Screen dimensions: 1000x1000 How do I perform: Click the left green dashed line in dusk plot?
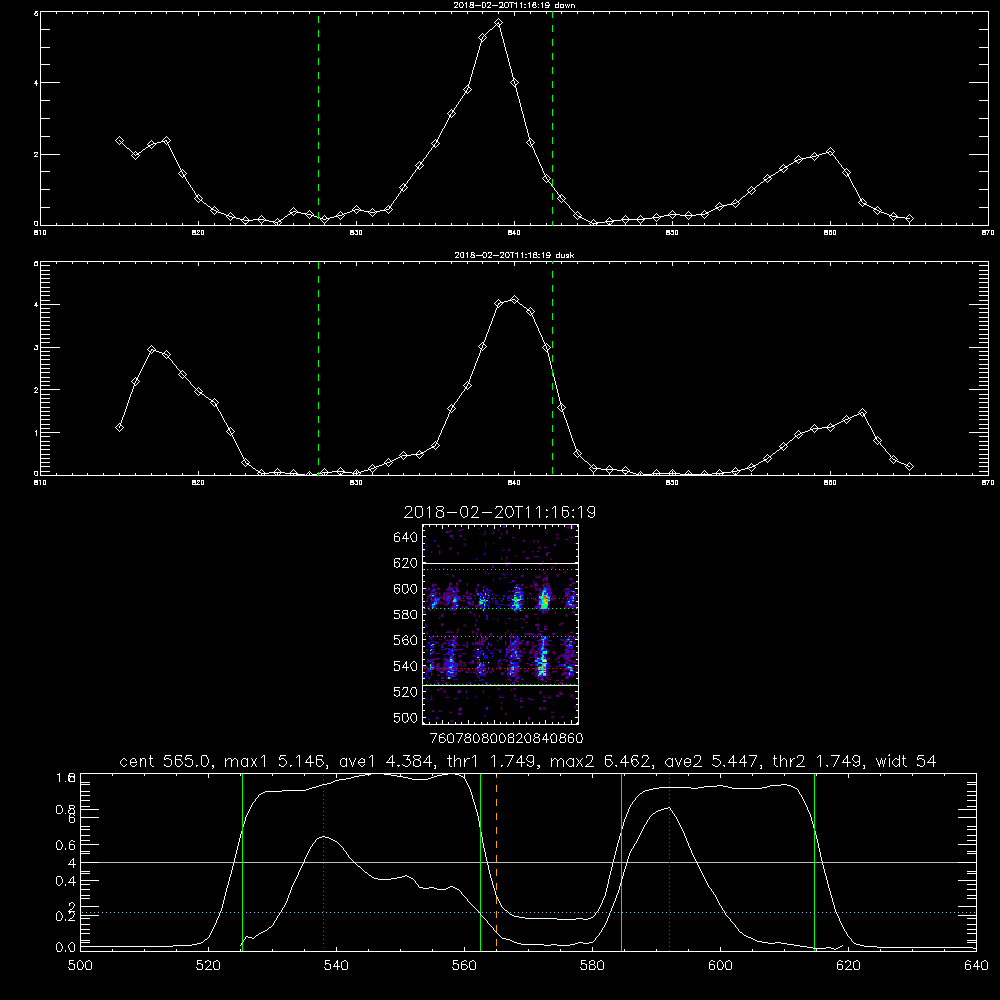coord(318,368)
